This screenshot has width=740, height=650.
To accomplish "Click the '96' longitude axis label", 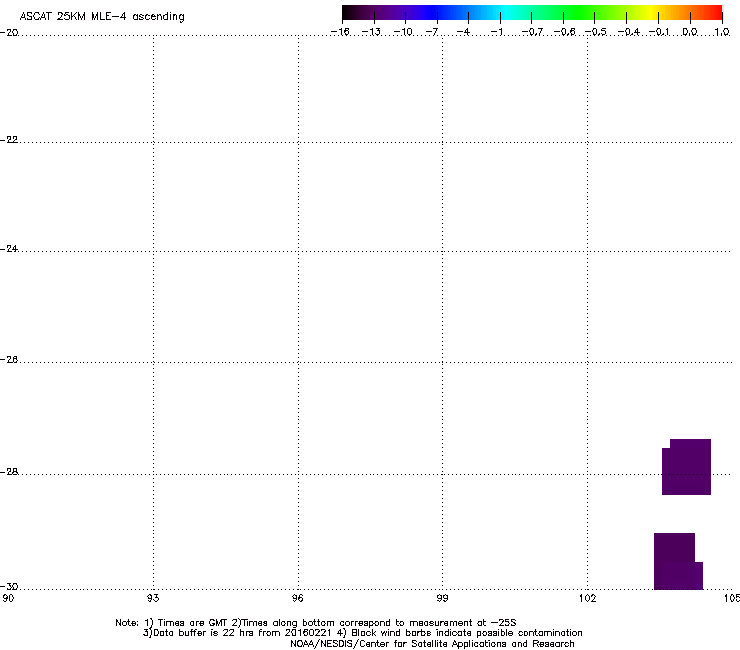I will coord(298,598).
